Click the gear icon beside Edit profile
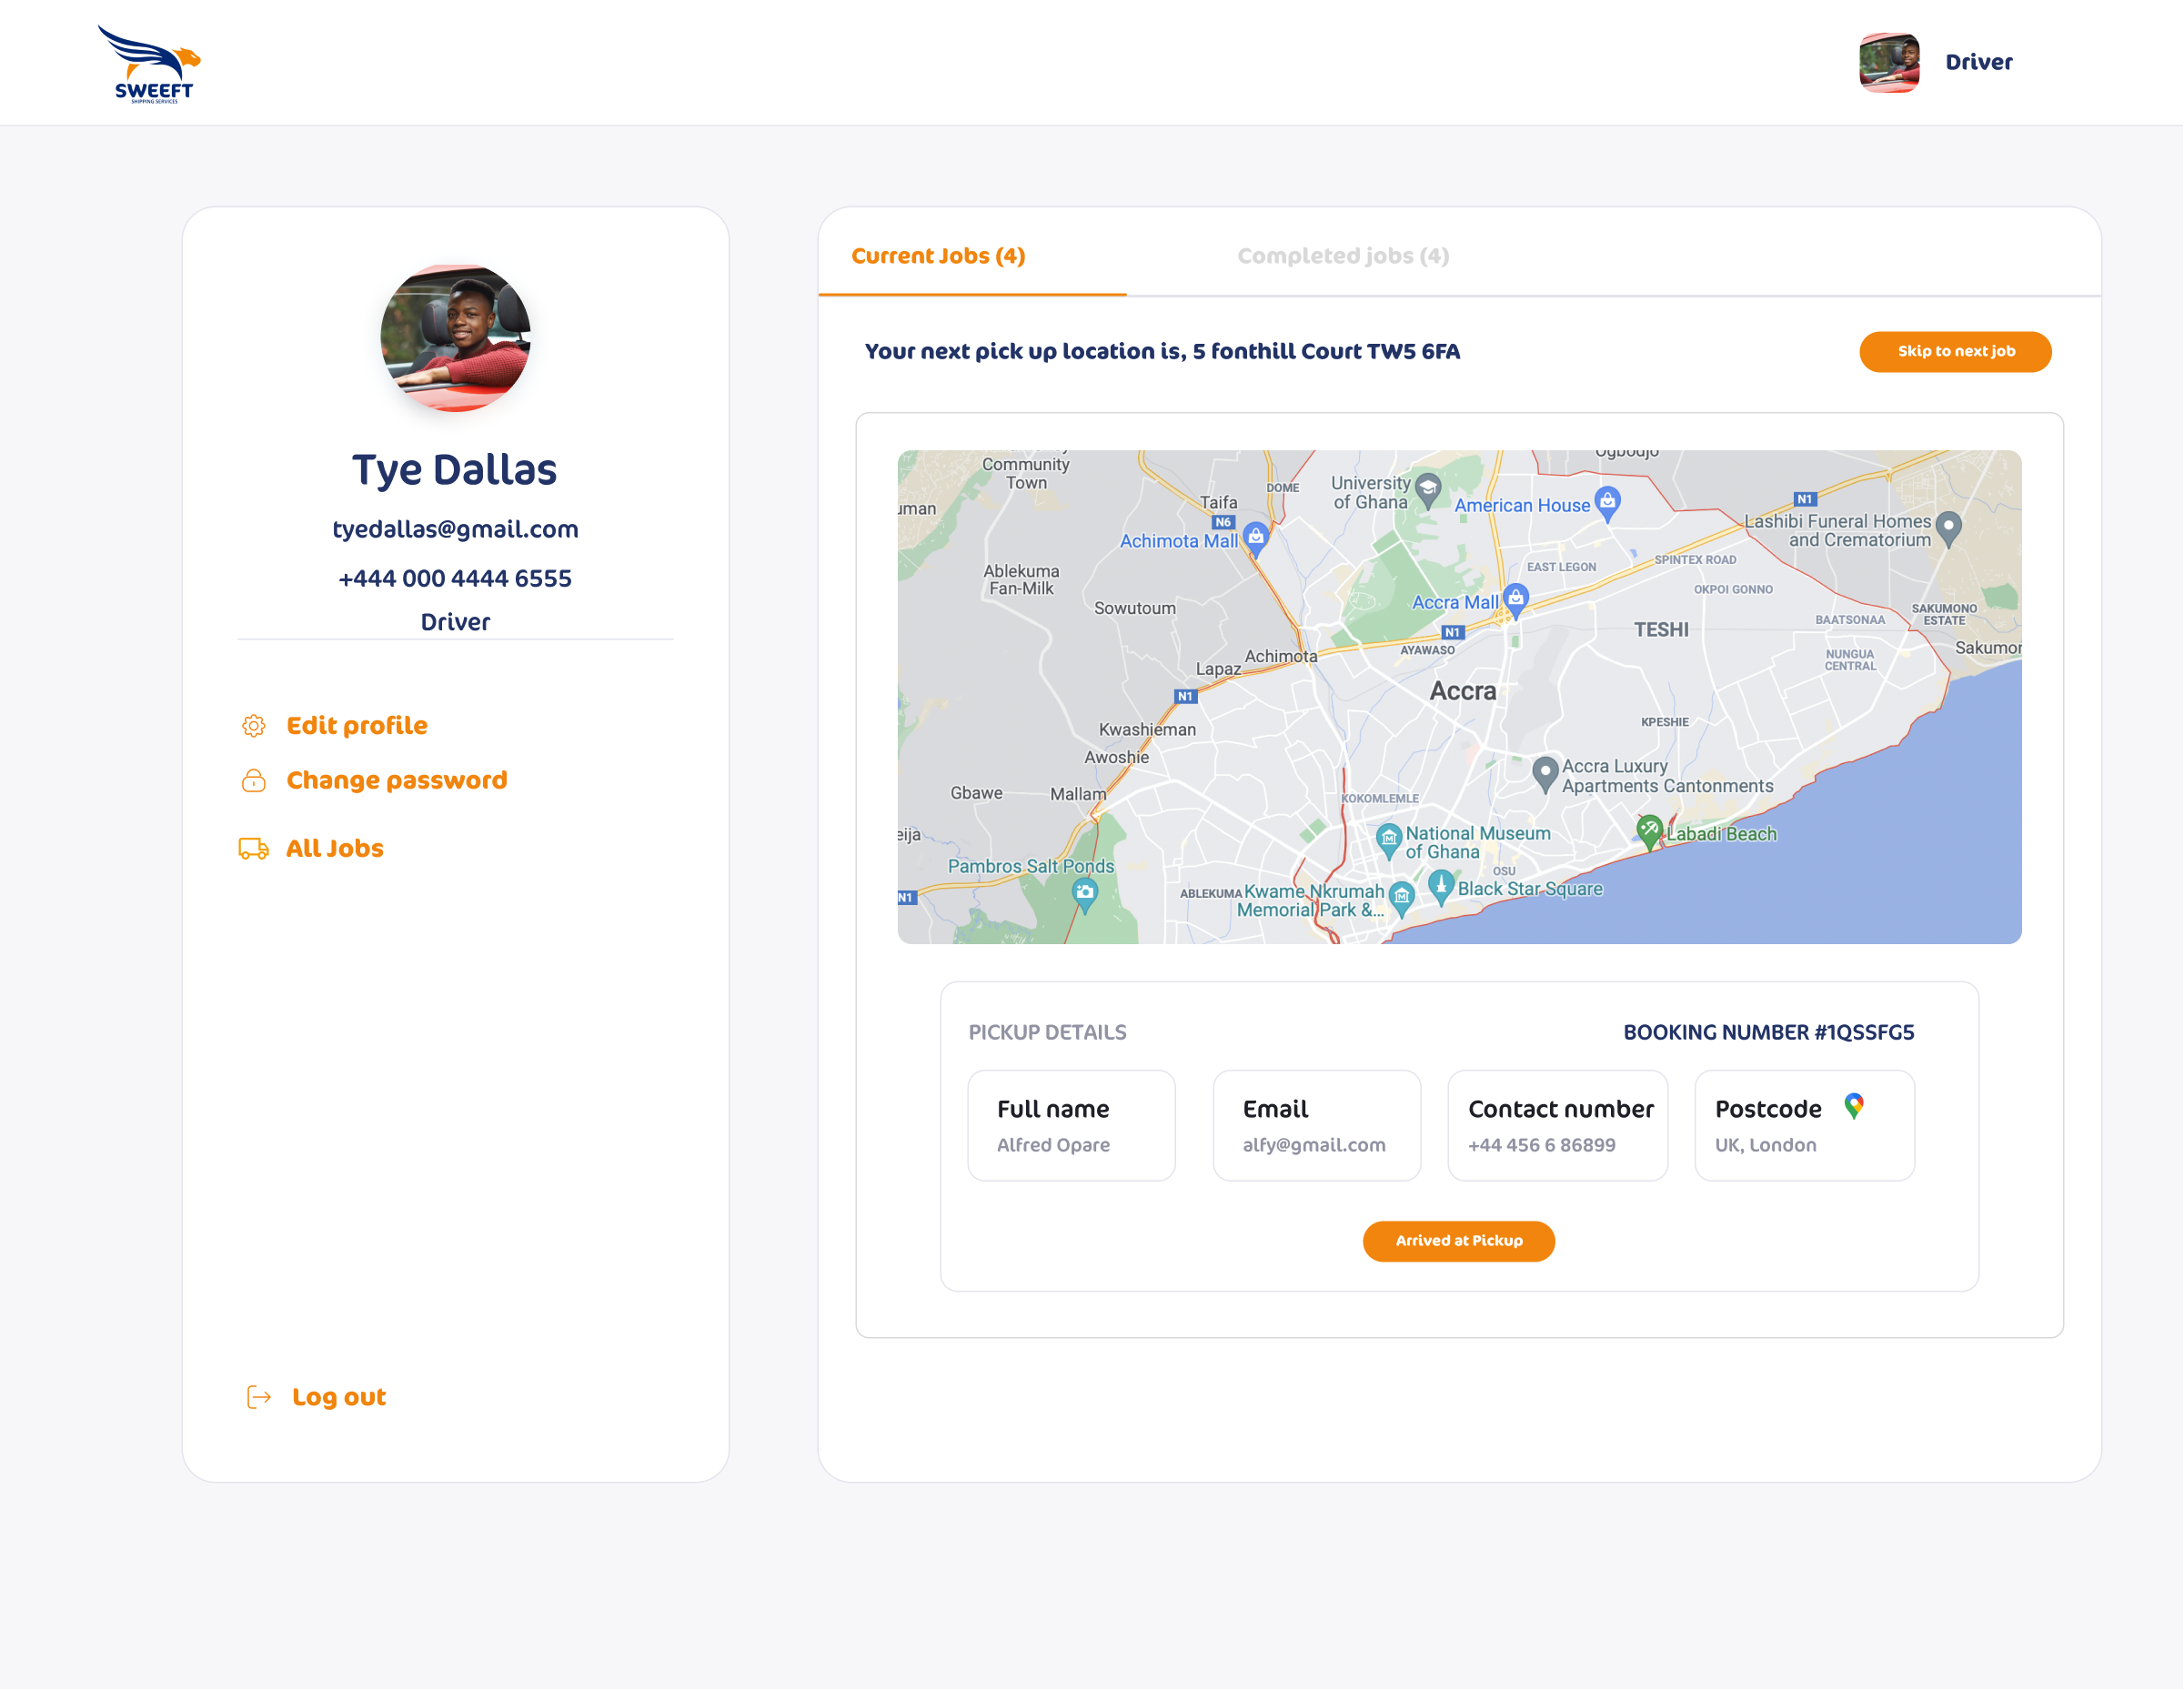Image resolution: width=2184 pixels, height=1690 pixels. [254, 726]
